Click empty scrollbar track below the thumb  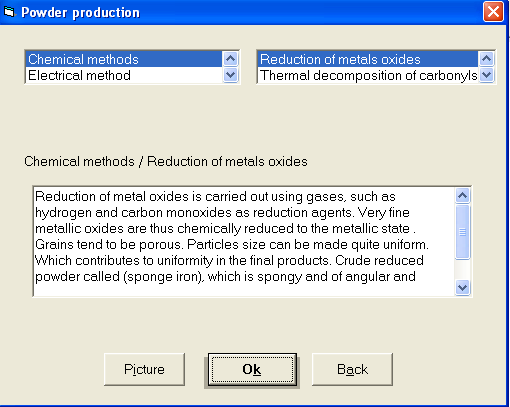coord(462,269)
